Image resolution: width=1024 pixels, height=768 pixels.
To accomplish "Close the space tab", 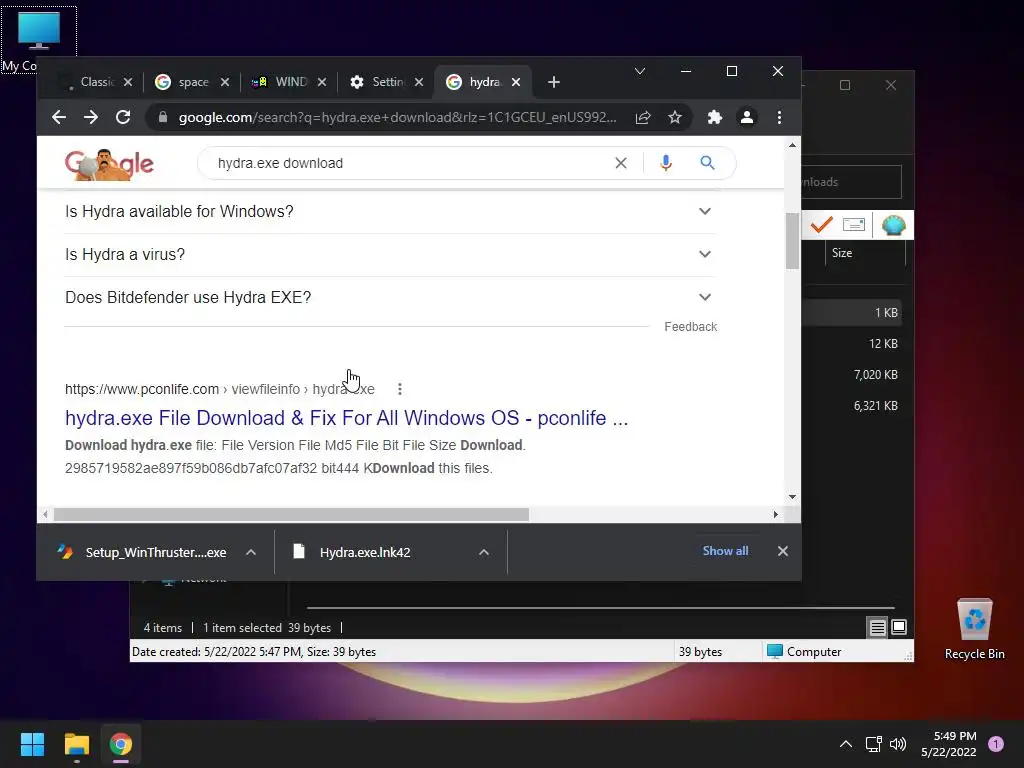I will coord(225,82).
